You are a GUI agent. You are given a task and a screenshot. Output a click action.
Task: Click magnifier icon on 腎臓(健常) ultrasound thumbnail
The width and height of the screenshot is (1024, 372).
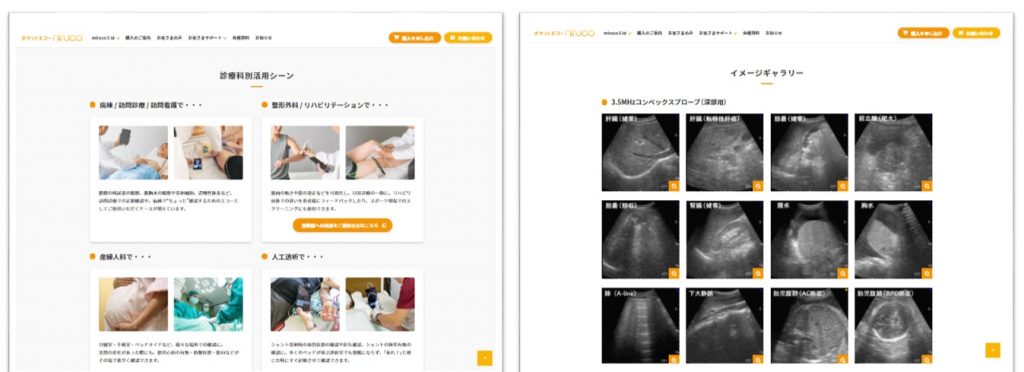[x=758, y=273]
